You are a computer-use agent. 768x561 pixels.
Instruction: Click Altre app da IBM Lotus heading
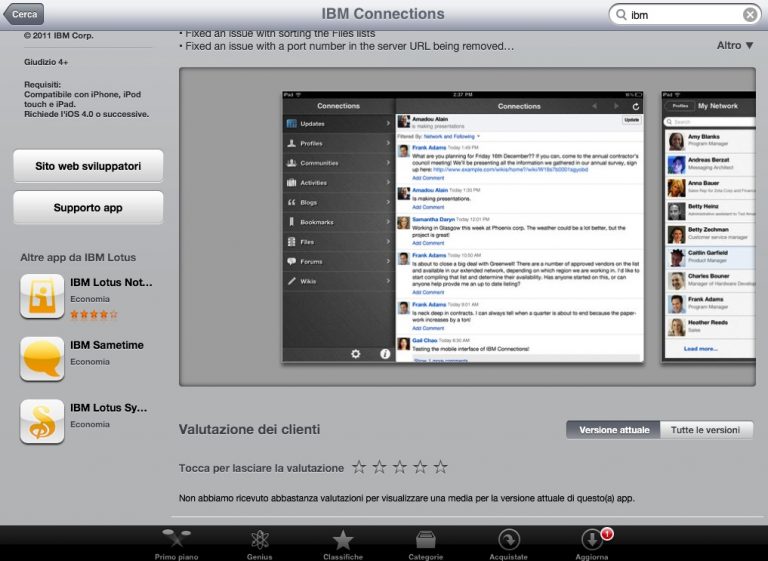pyautogui.click(x=78, y=257)
